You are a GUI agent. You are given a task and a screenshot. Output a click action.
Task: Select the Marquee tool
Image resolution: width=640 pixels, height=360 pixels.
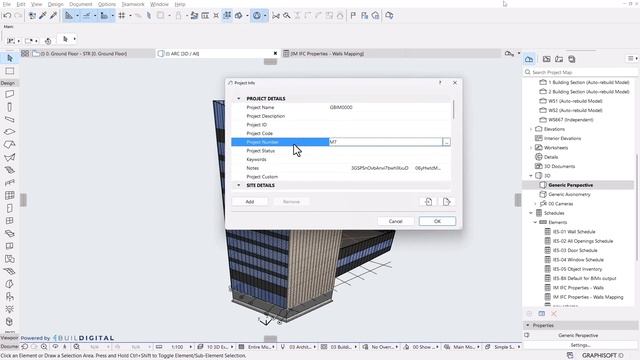point(10,71)
